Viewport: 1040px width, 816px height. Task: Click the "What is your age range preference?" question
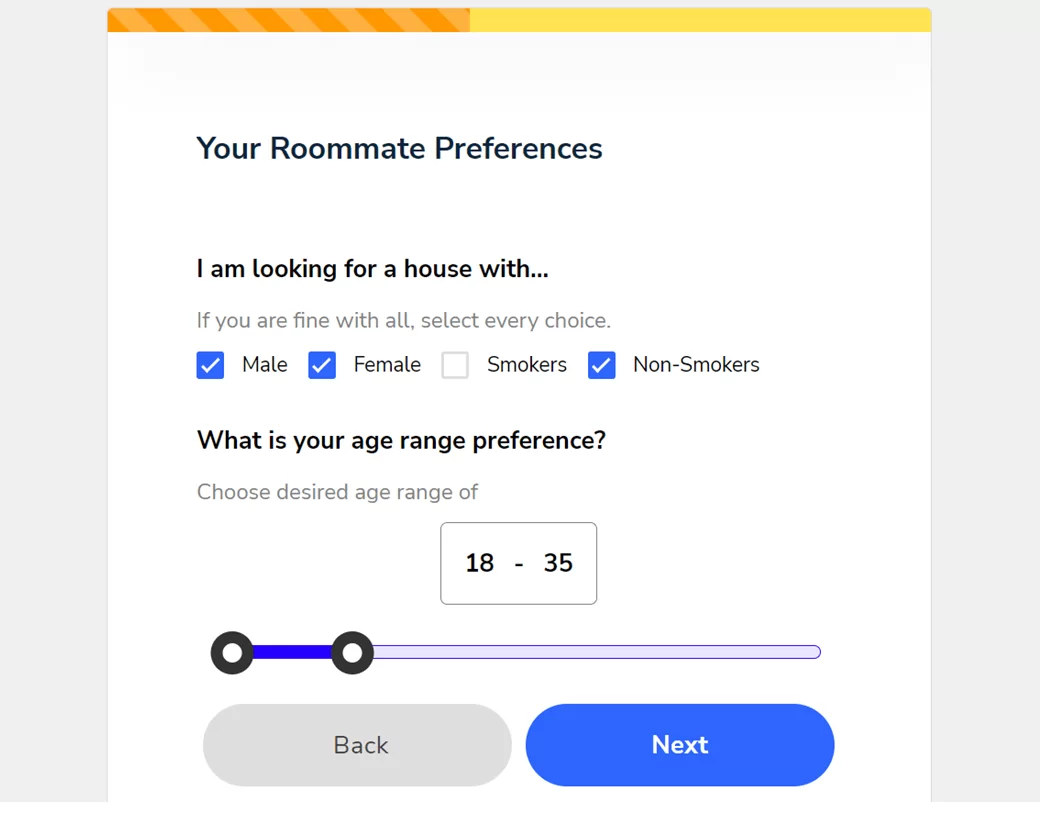(401, 440)
